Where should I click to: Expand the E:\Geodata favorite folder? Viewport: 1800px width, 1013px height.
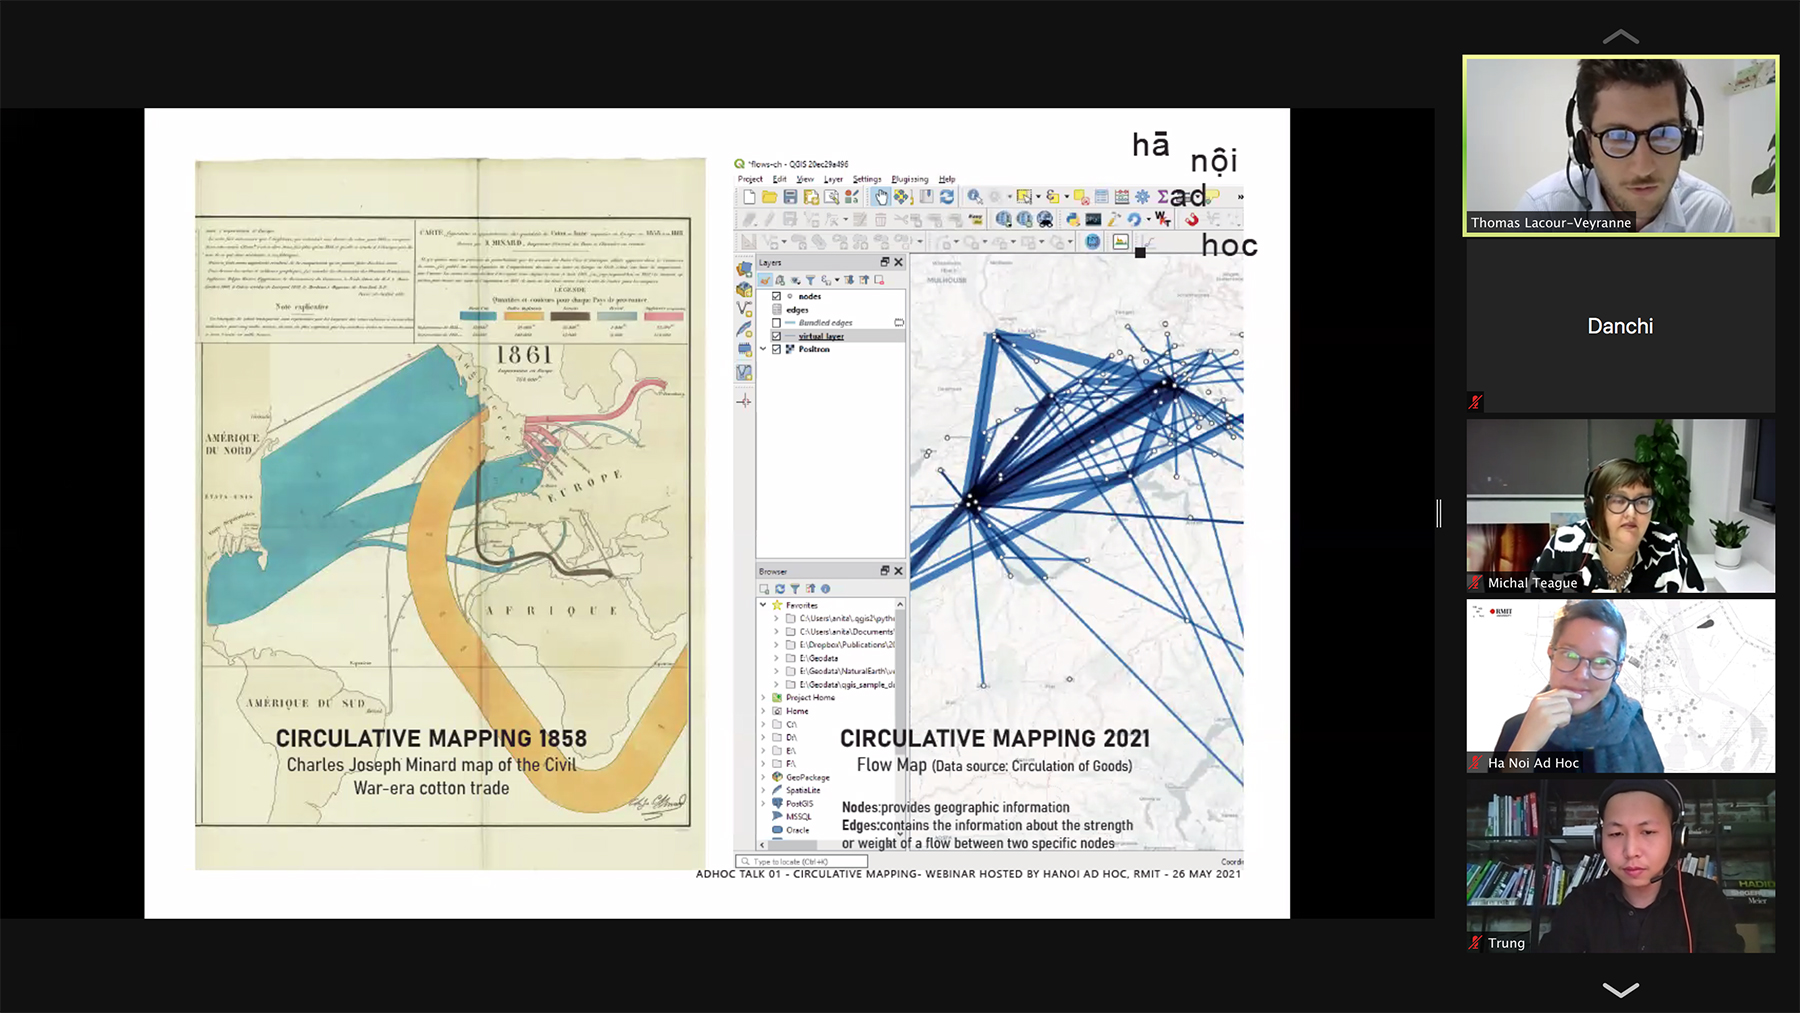tap(776, 658)
